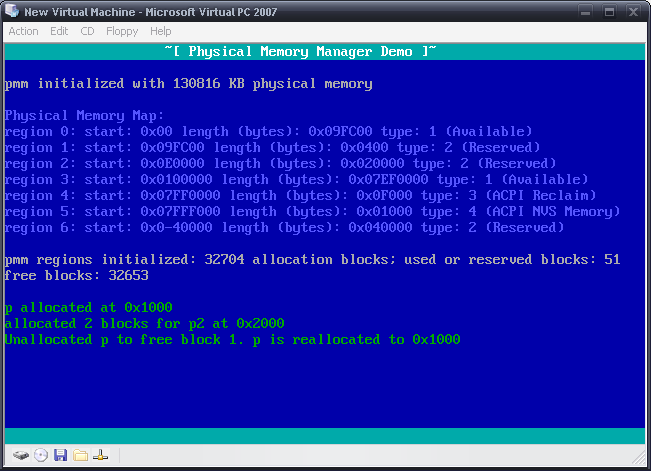Open the Floppy menu
This screenshot has width=651, height=471.
click(122, 32)
